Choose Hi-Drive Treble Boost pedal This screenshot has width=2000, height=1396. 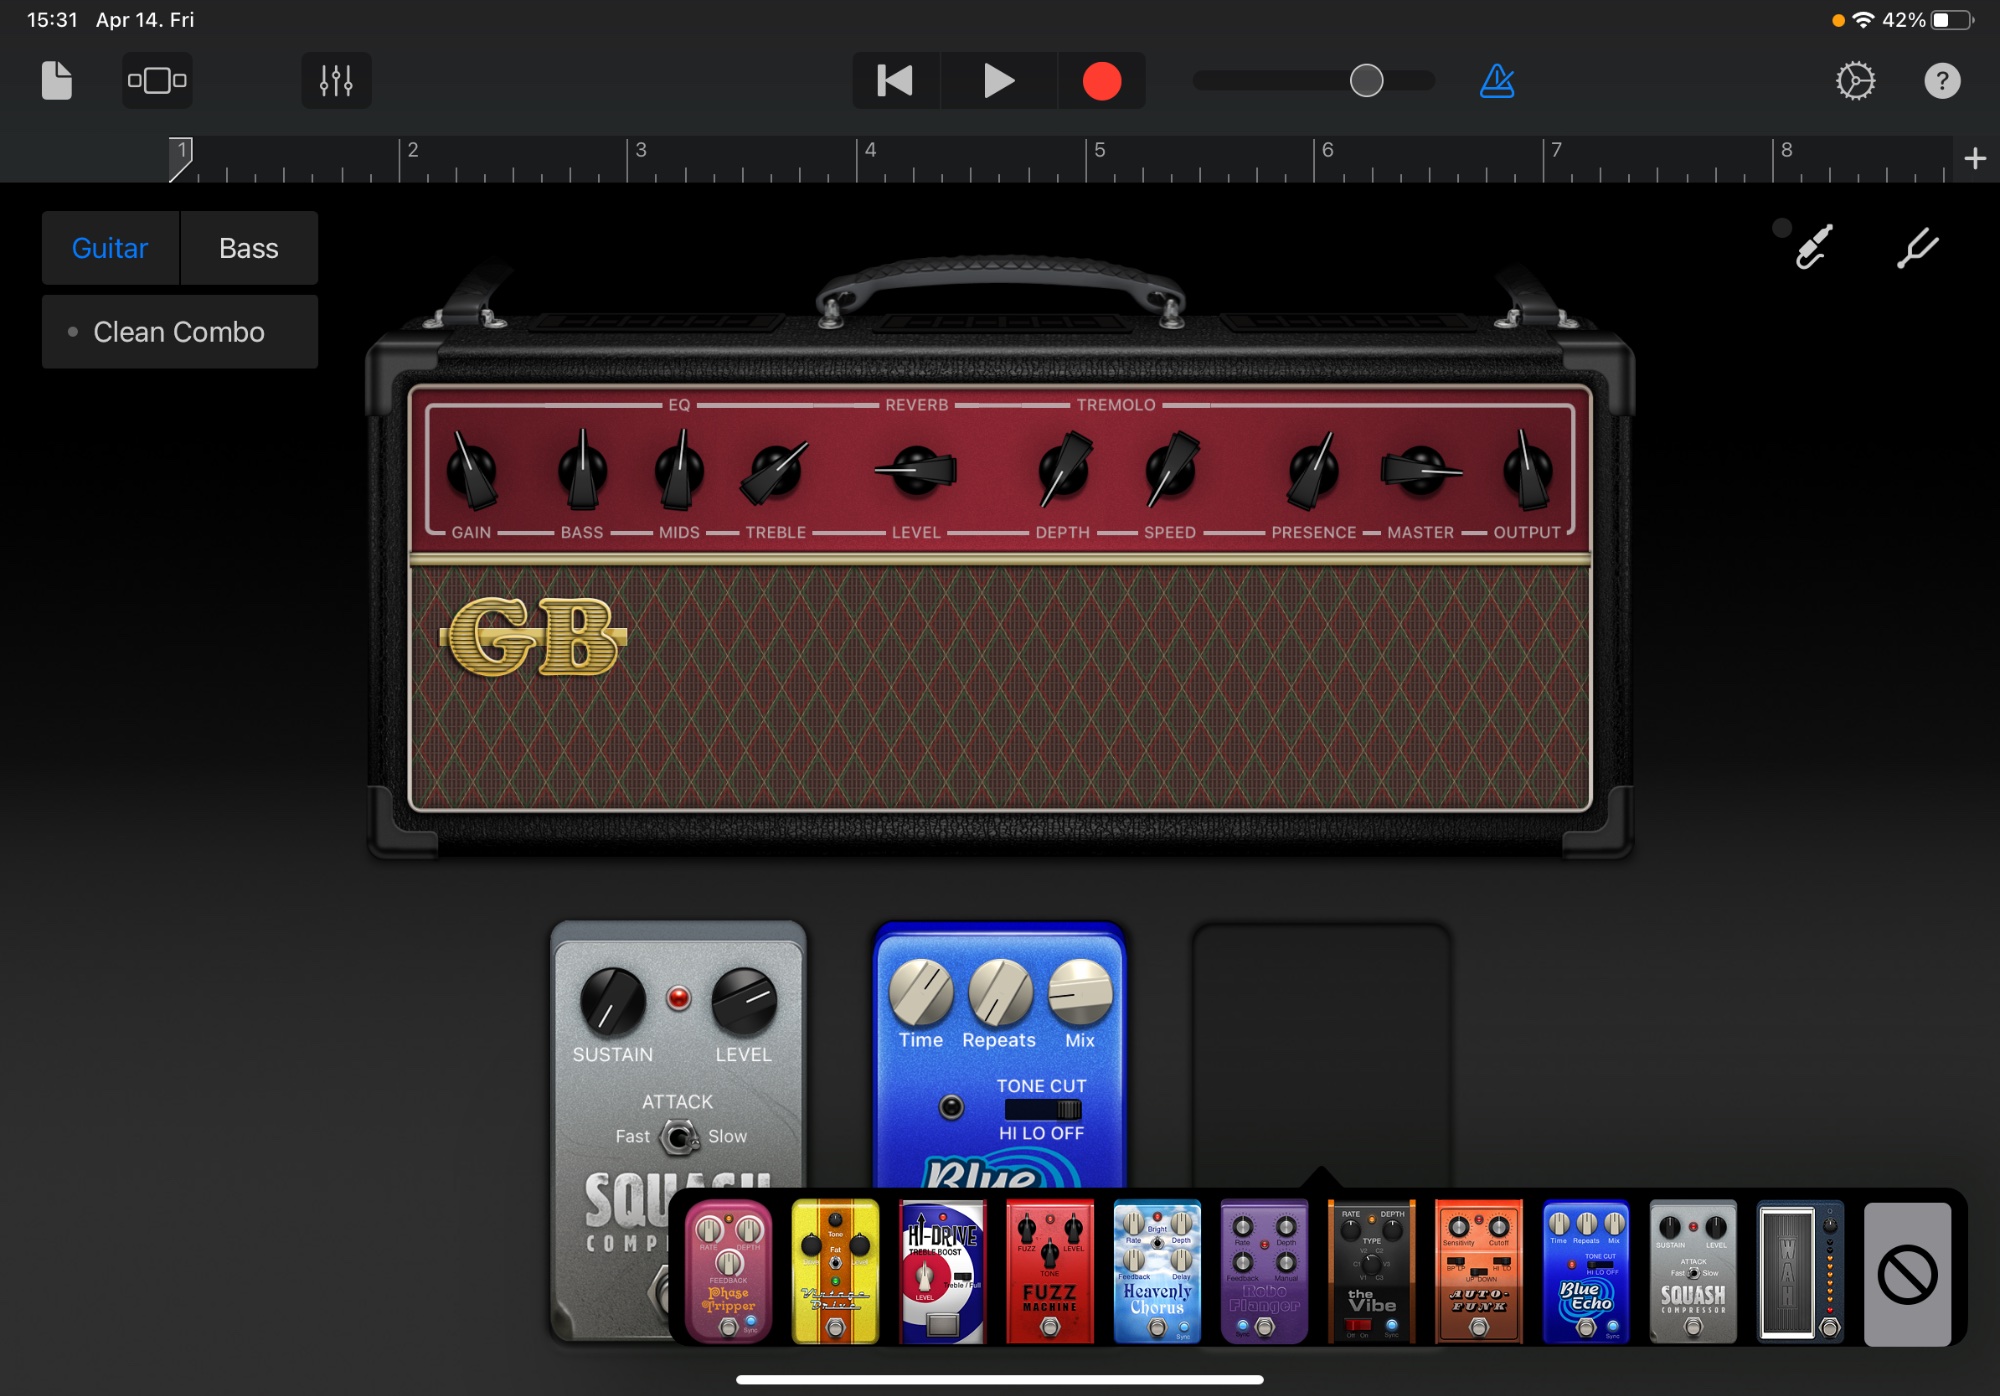point(942,1272)
